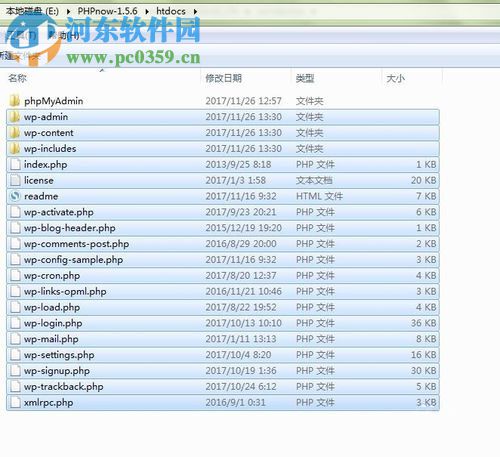Image resolution: width=500 pixels, height=457 pixels.
Task: Expand breadcrumb arrow after 本地磁盘 (E:)
Action: 68,12
